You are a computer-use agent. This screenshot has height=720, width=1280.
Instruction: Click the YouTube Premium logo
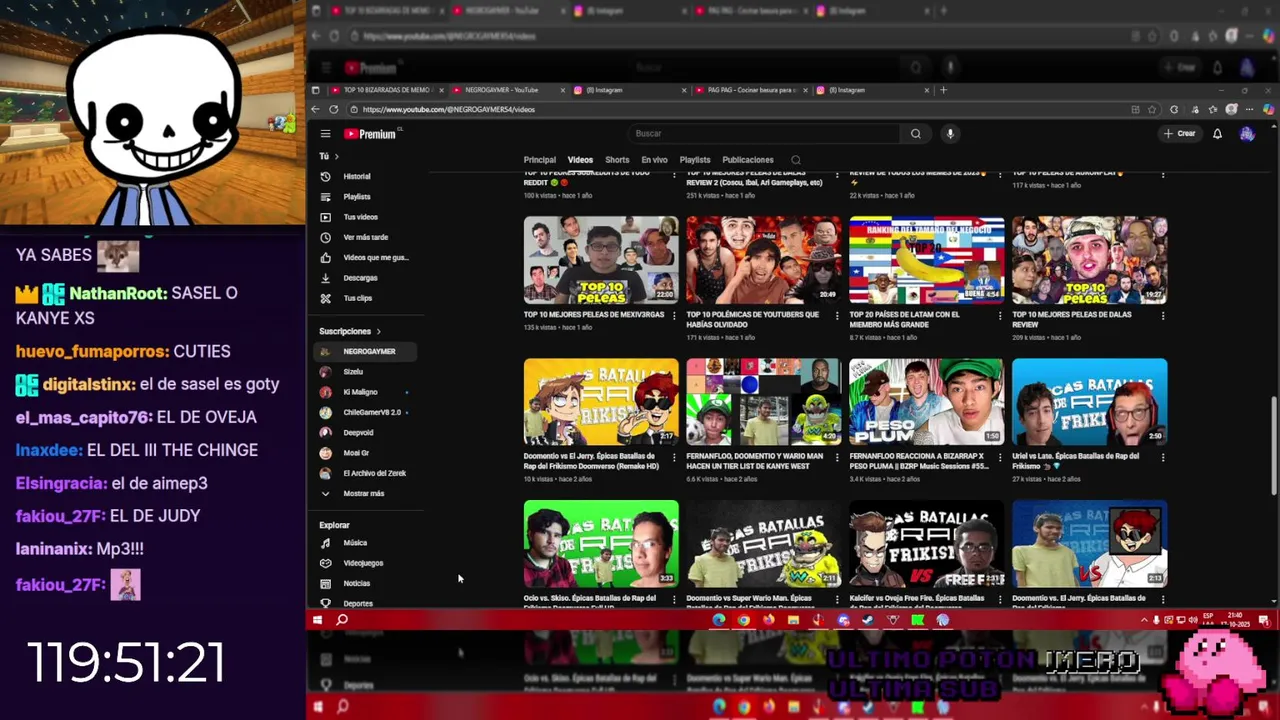point(371,134)
